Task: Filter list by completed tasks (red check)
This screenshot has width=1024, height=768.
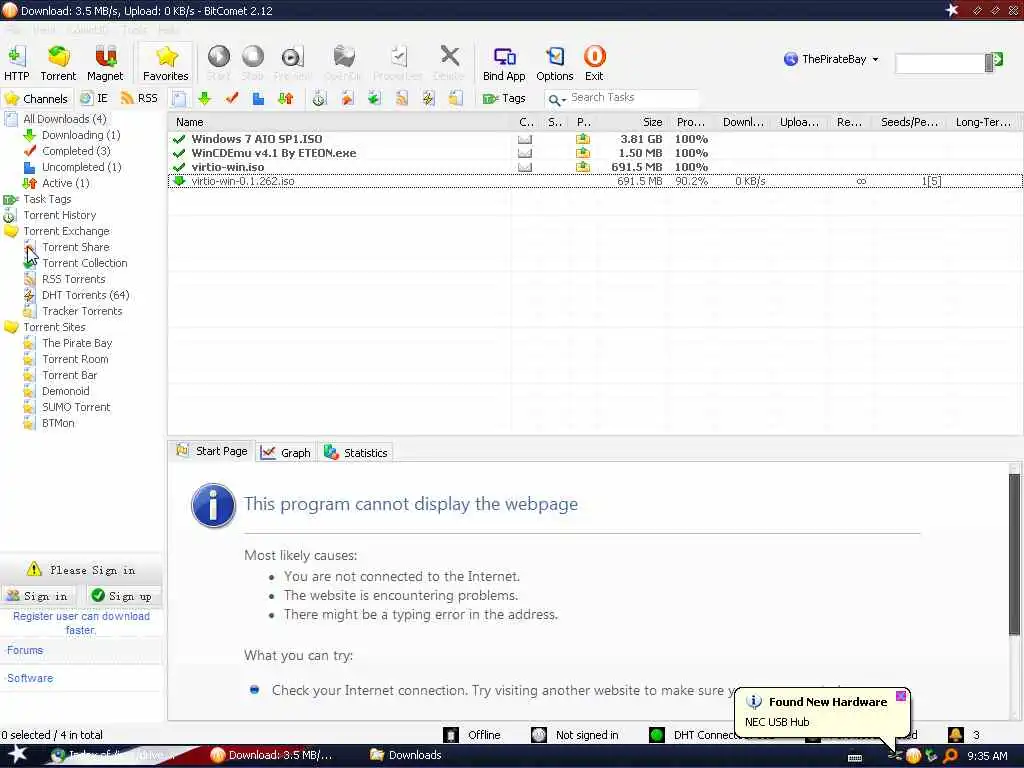Action: coord(232,99)
